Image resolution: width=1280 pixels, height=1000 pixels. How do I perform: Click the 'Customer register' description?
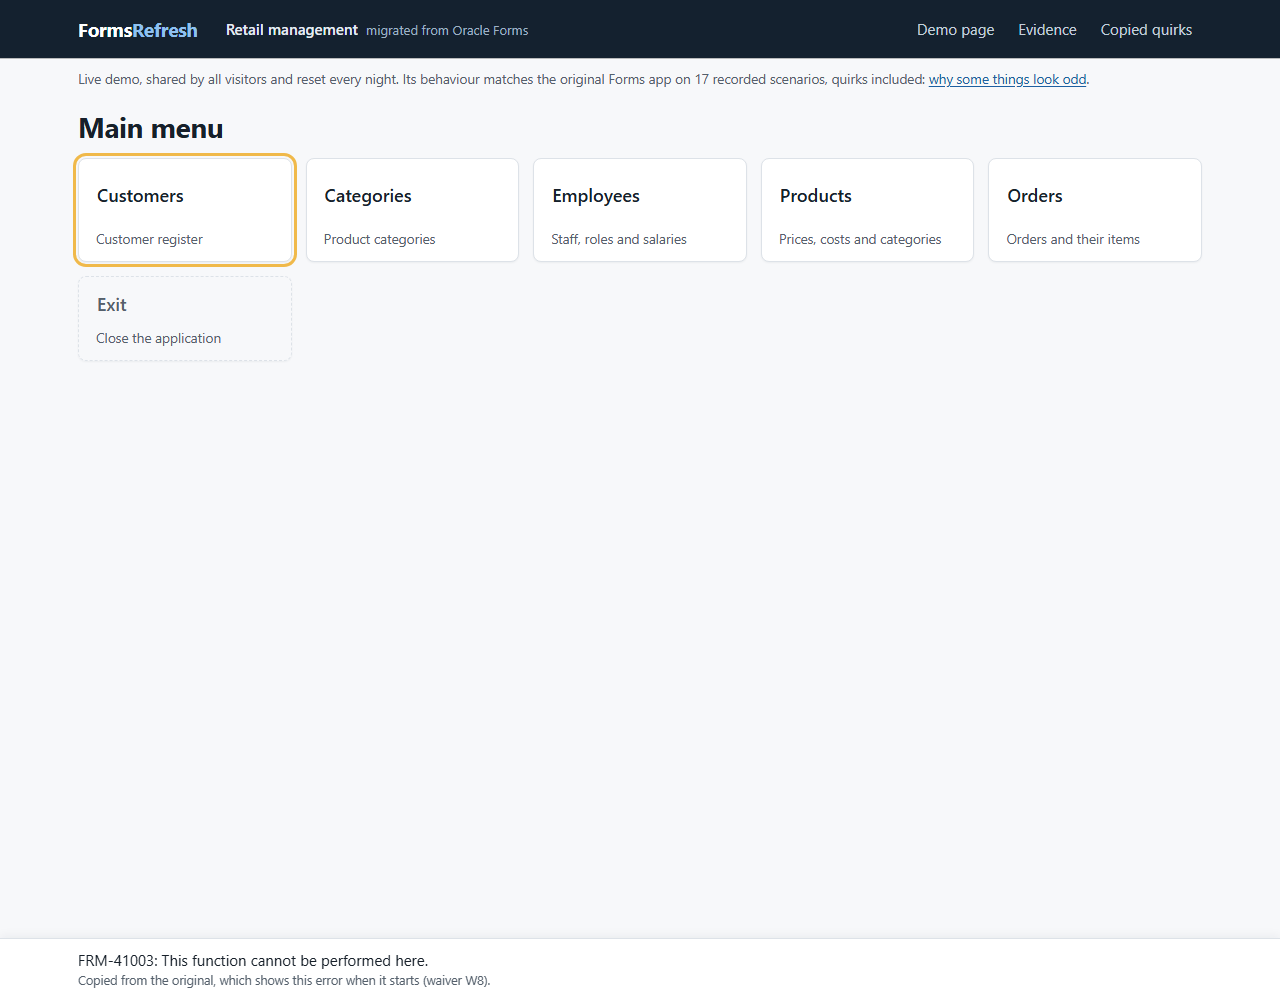[149, 239]
